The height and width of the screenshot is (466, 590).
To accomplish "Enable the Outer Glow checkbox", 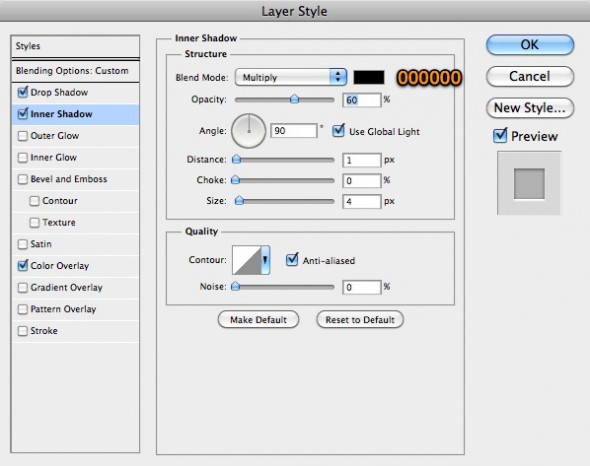I will [x=23, y=136].
